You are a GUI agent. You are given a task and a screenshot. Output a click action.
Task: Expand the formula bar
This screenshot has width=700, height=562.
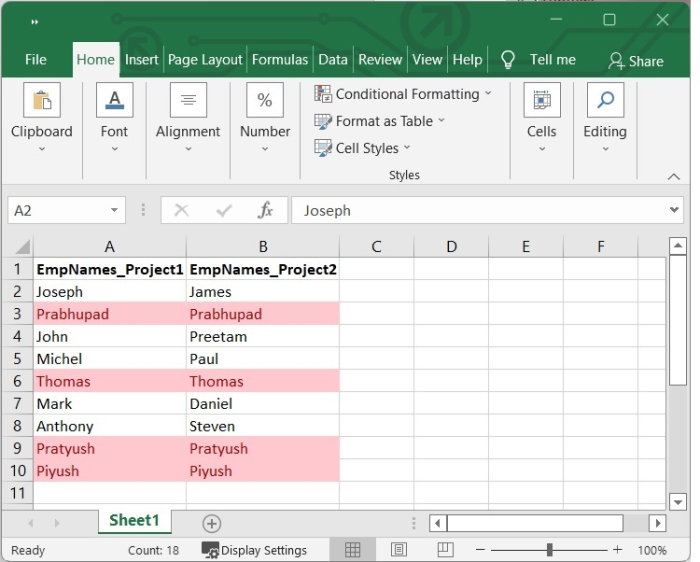tap(674, 211)
